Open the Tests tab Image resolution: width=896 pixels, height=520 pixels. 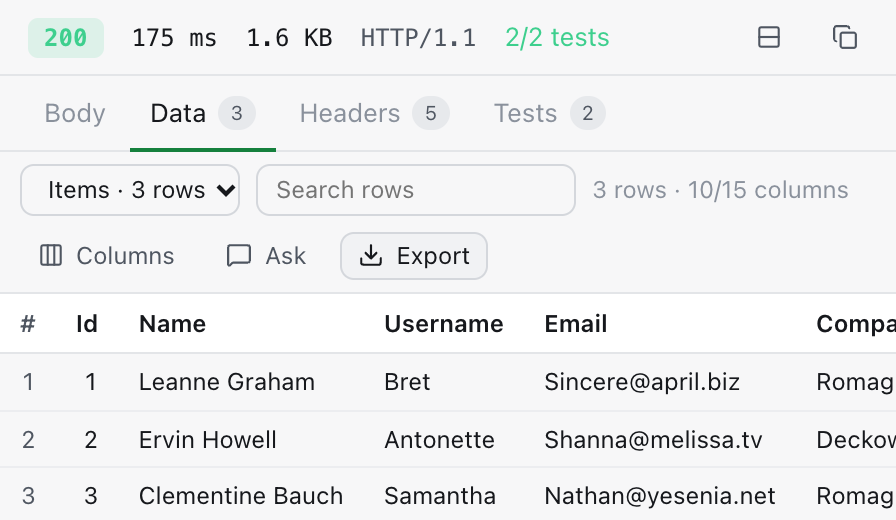[549, 113]
